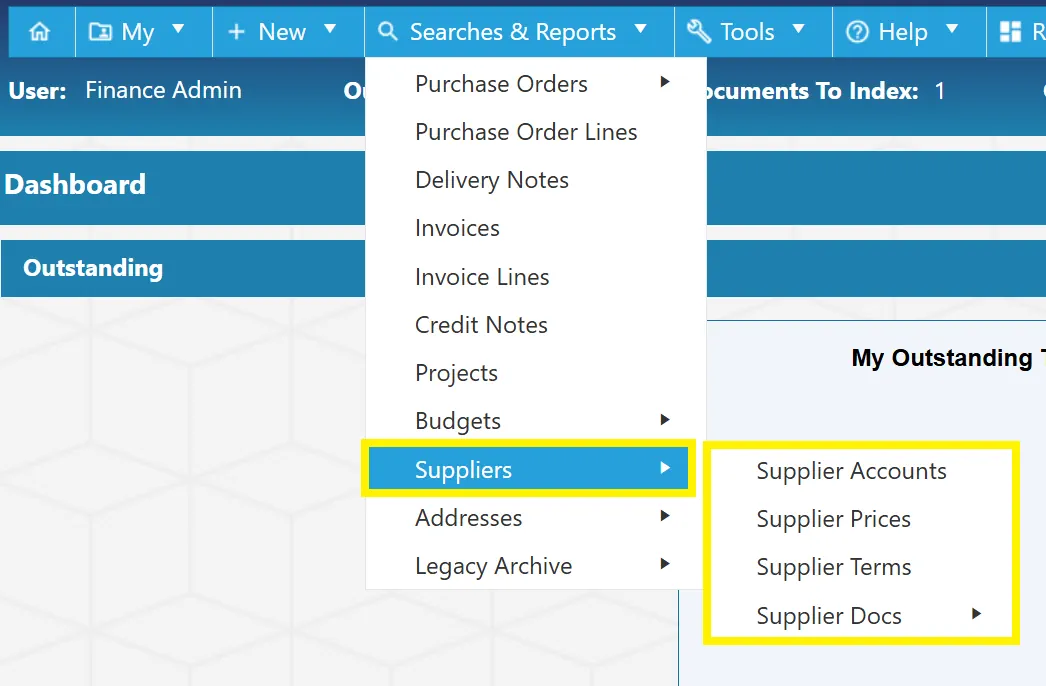The image size is (1046, 686).
Task: Toggle the Searches & Reports dropdown arrow
Action: [x=640, y=29]
